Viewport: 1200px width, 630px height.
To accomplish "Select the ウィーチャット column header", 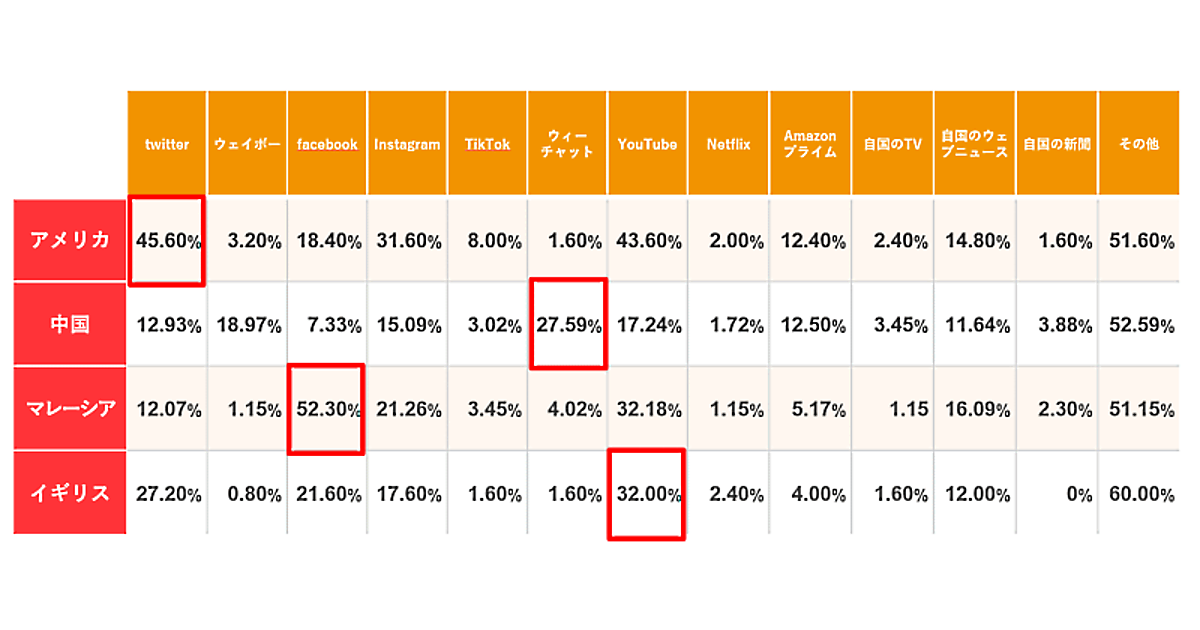I will pos(567,144).
